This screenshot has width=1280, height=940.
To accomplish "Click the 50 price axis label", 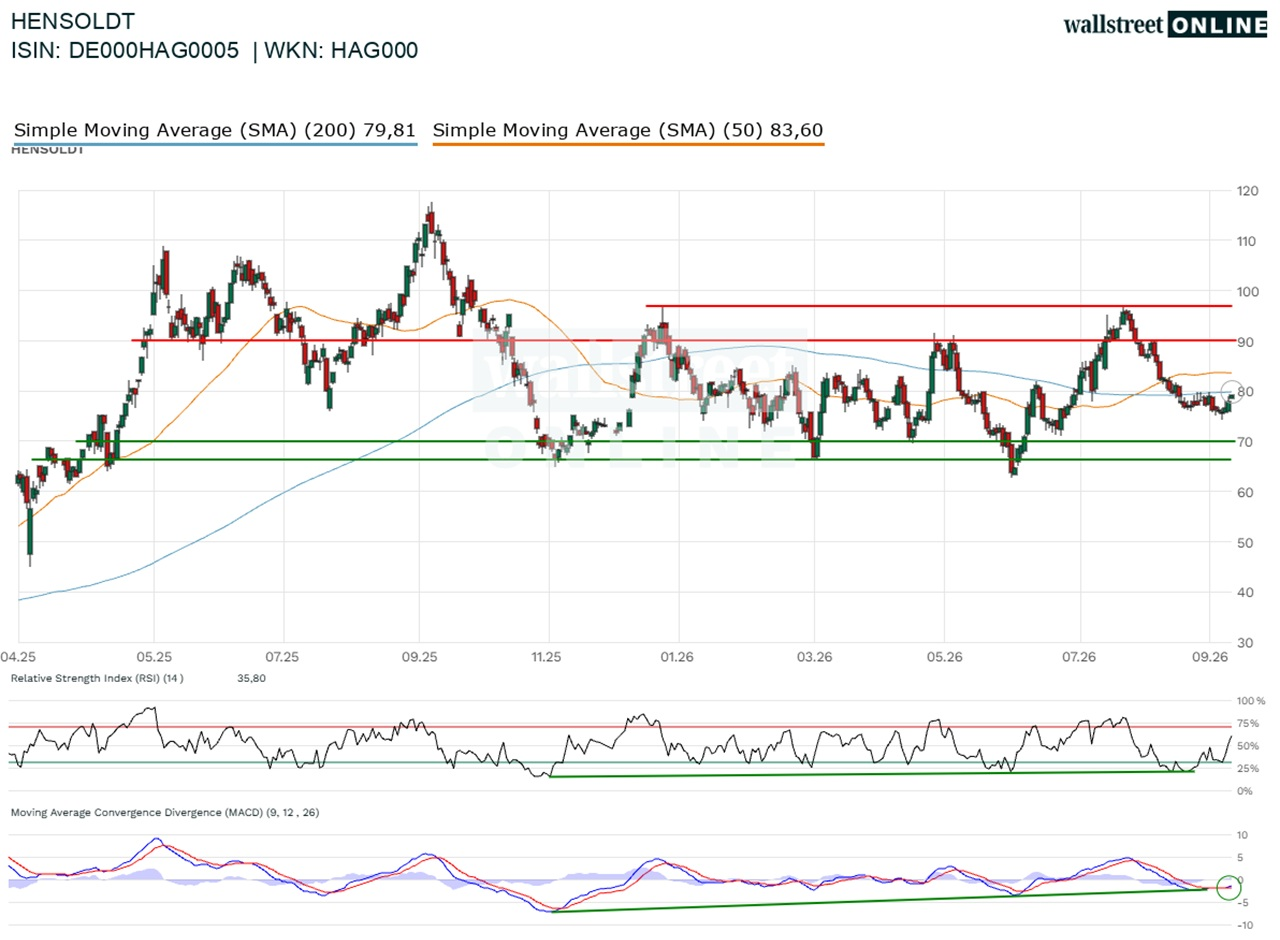I will pyautogui.click(x=1244, y=543).
